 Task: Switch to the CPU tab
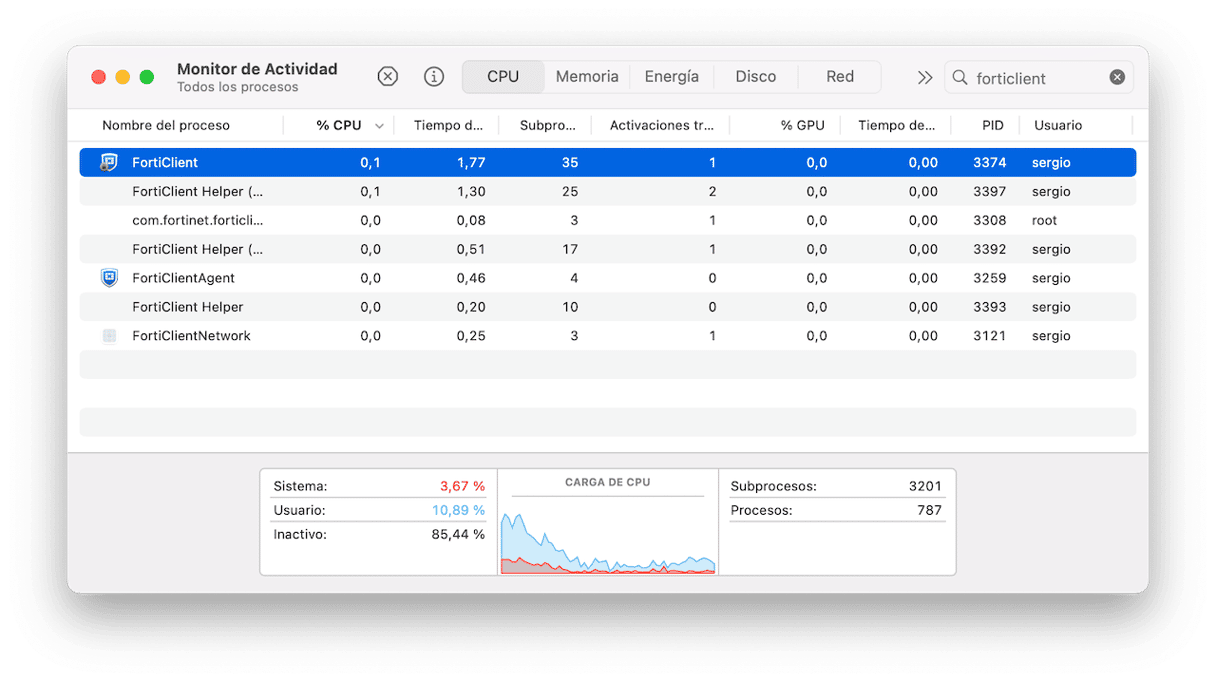pos(503,77)
